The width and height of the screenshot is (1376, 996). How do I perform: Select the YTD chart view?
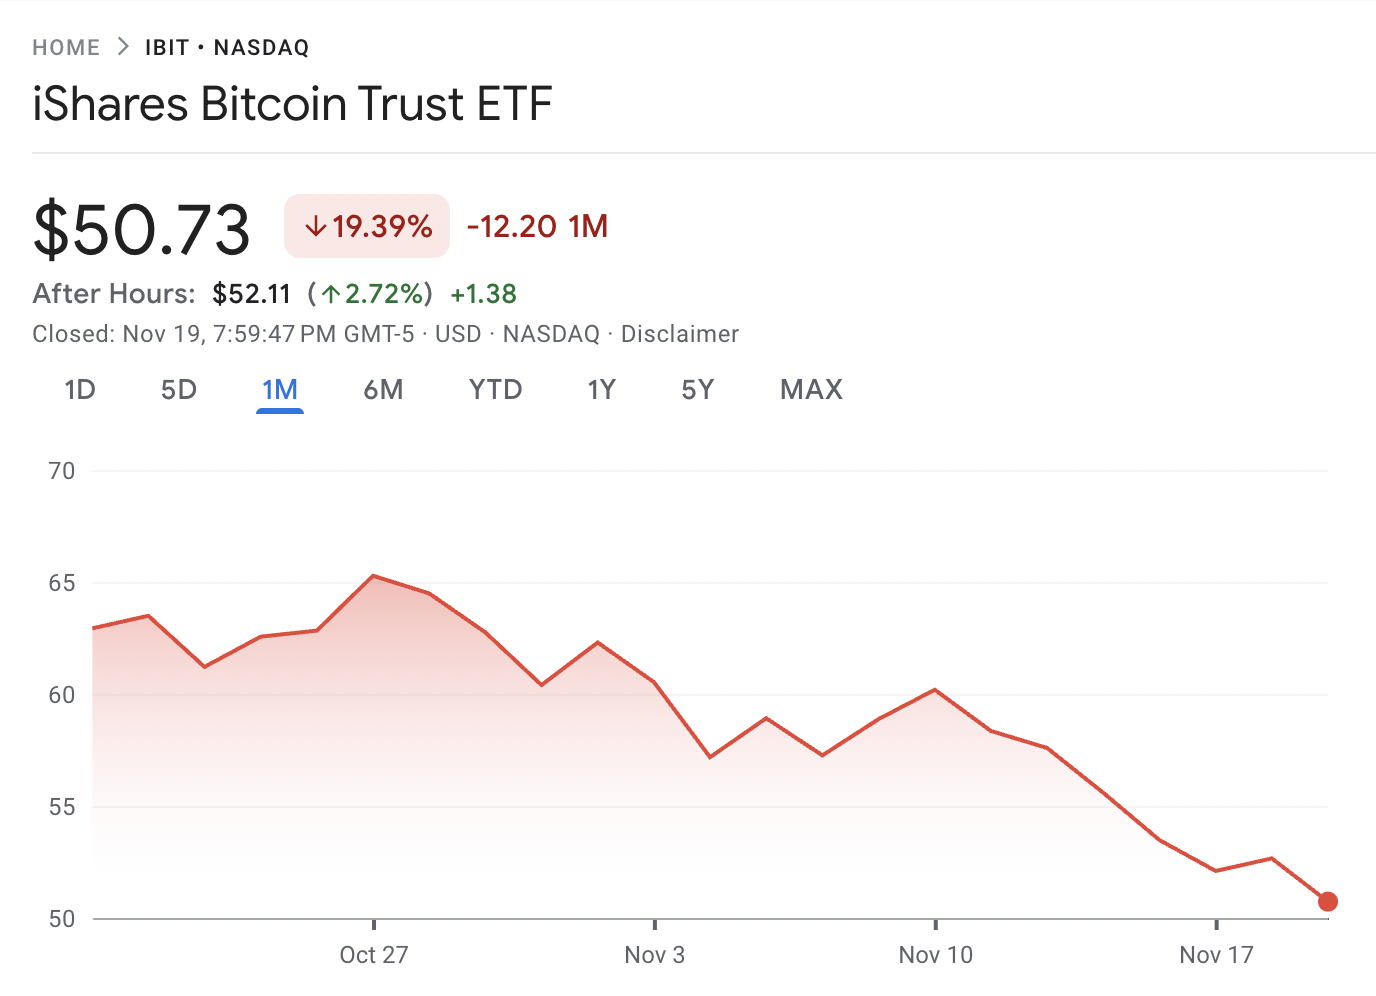pos(495,390)
